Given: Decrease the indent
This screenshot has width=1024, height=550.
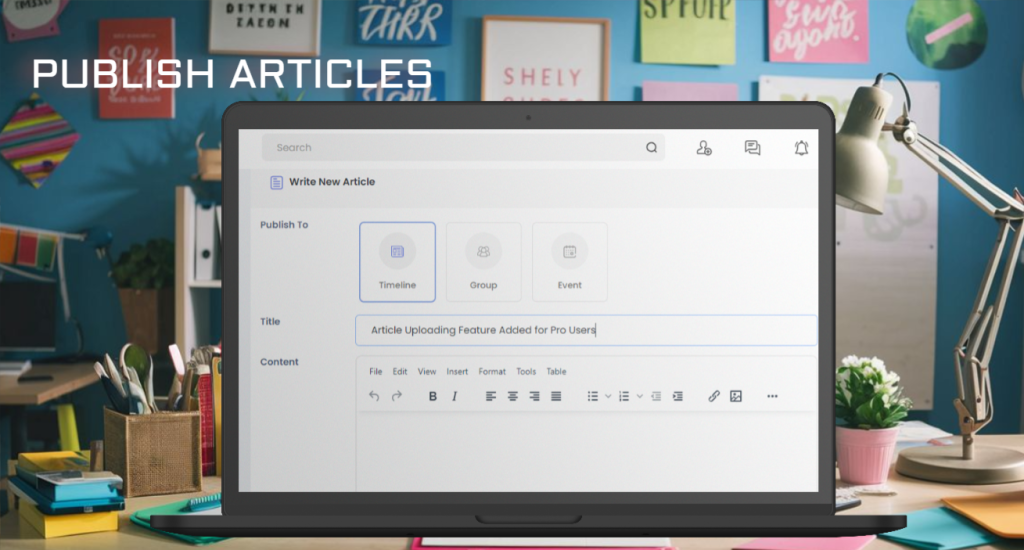Looking at the screenshot, I should (656, 396).
